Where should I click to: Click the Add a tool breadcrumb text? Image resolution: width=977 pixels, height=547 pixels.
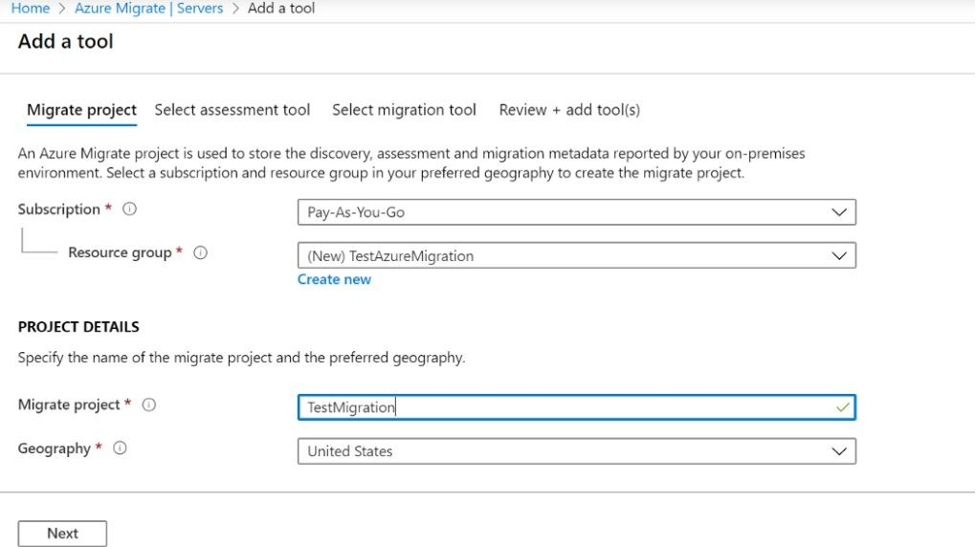(281, 9)
